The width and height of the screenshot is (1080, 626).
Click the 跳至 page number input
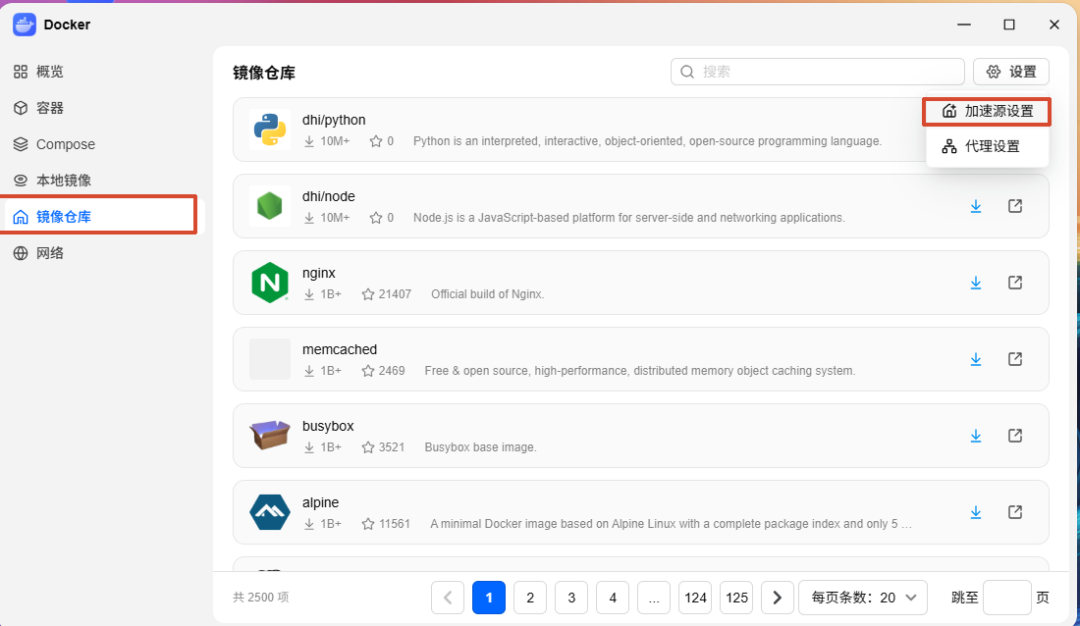pyautogui.click(x=1007, y=597)
